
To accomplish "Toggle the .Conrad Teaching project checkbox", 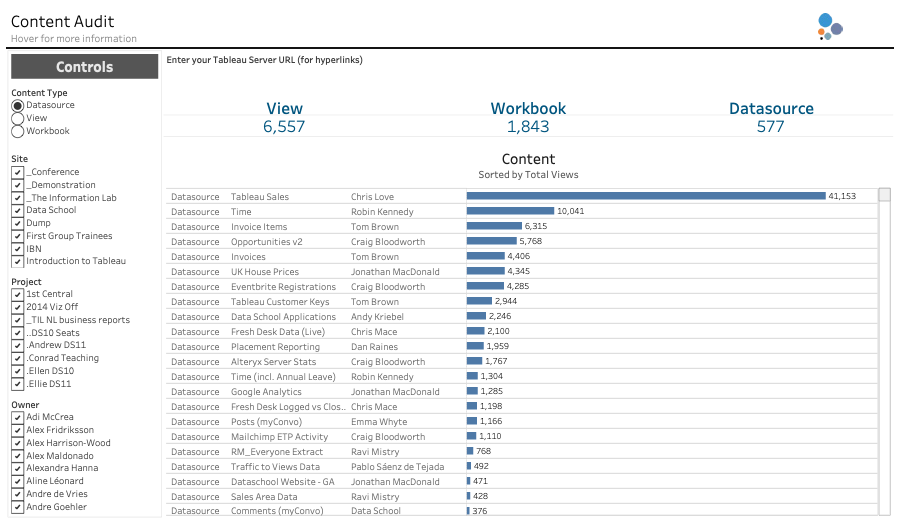I will point(17,359).
